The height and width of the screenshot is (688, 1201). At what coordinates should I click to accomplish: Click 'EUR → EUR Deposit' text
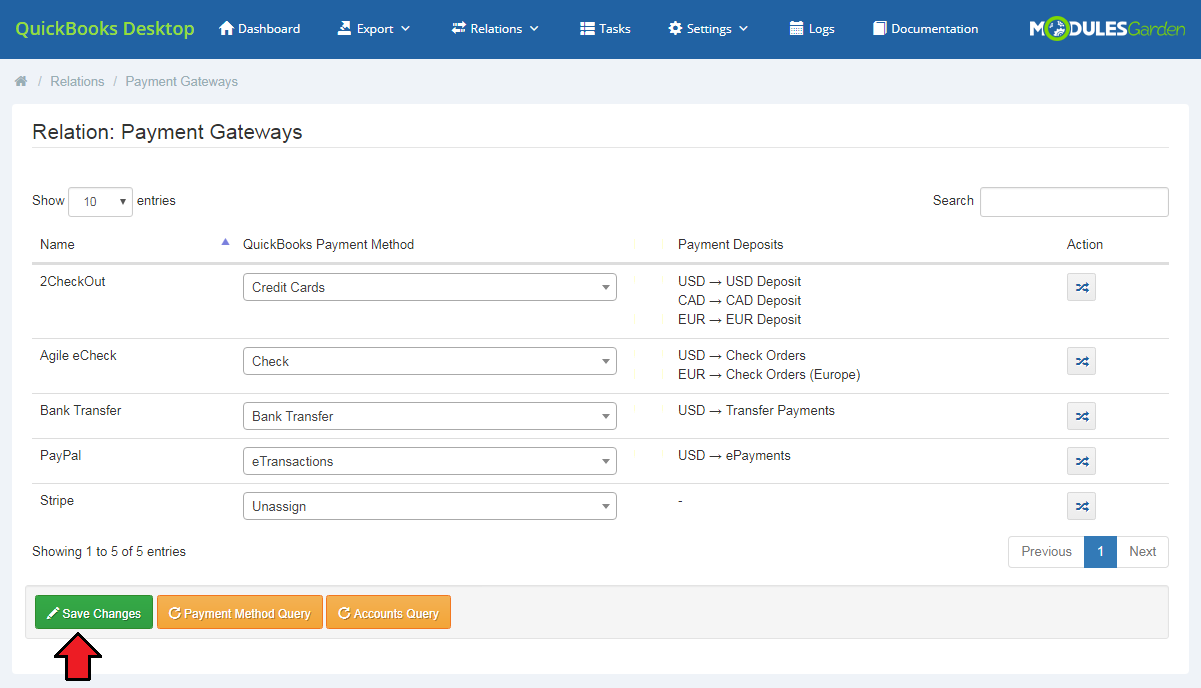coord(739,319)
